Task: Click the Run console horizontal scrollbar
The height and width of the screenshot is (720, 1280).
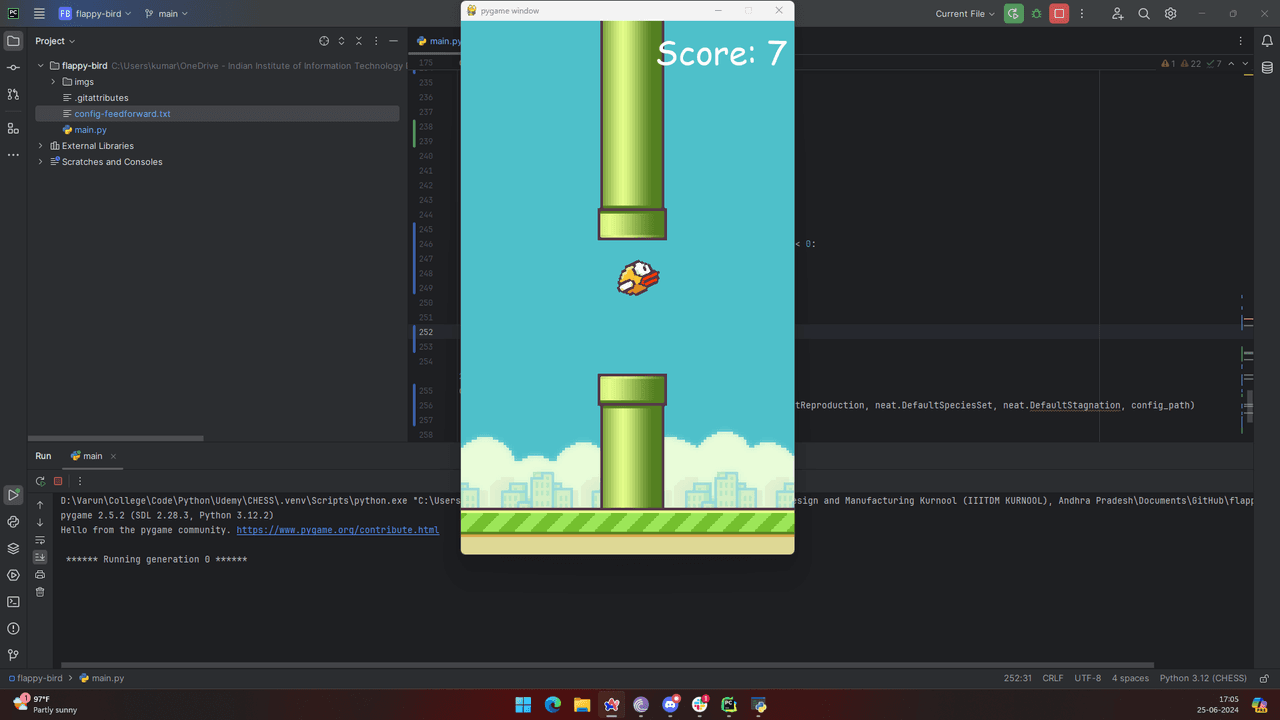Action: 600,664
